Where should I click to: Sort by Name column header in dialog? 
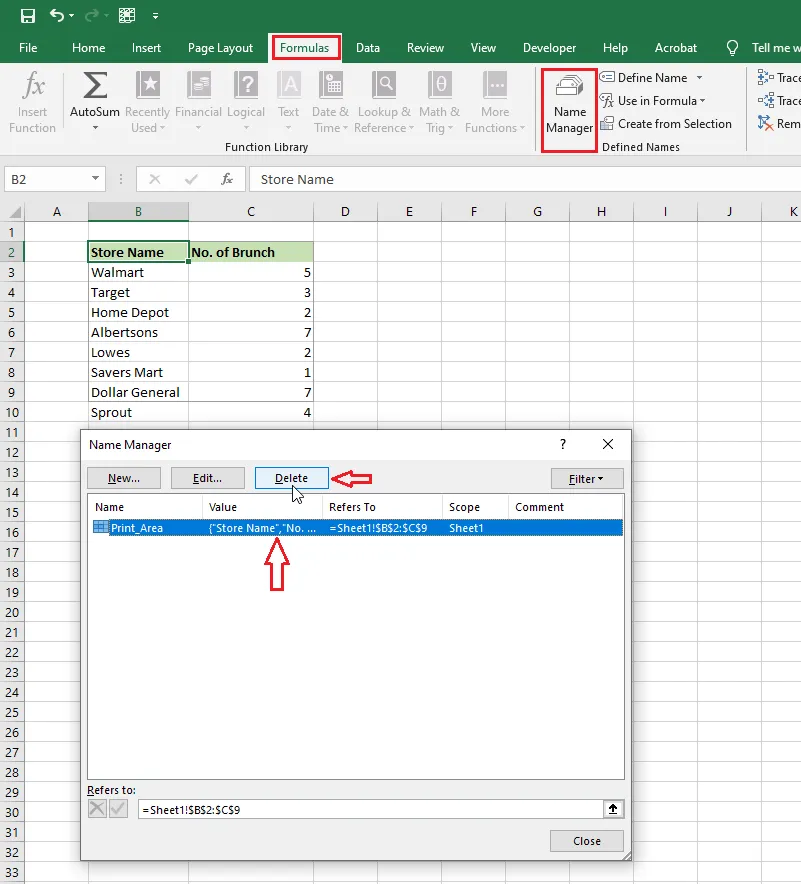coord(145,507)
